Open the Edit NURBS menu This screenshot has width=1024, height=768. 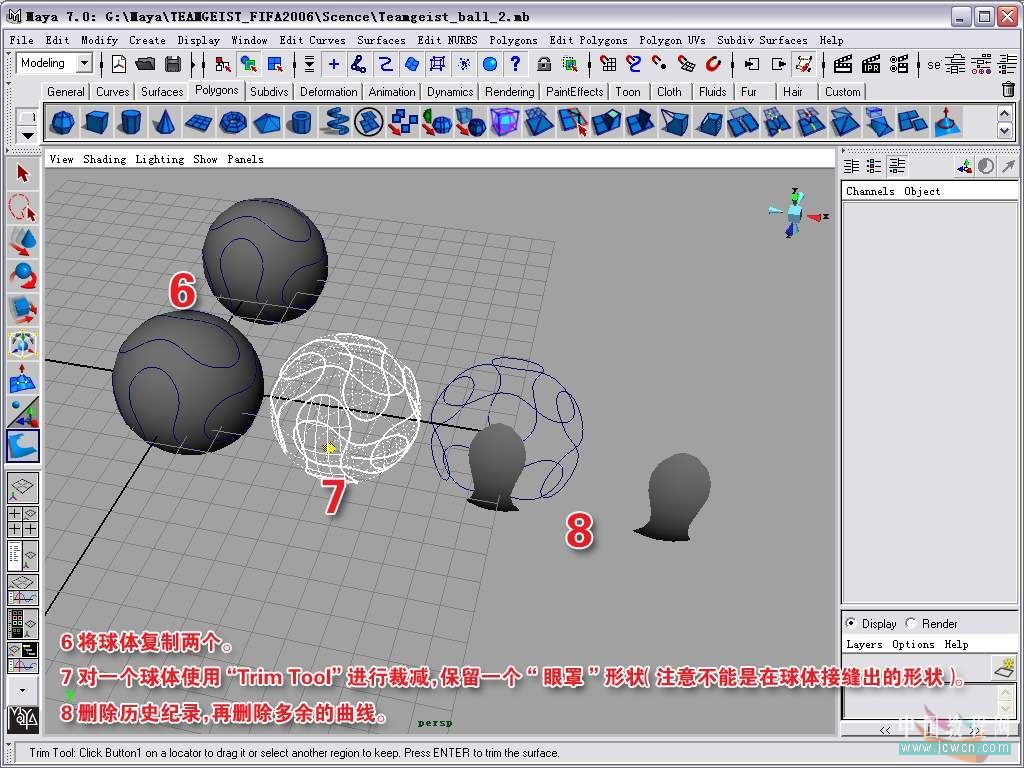click(x=447, y=40)
